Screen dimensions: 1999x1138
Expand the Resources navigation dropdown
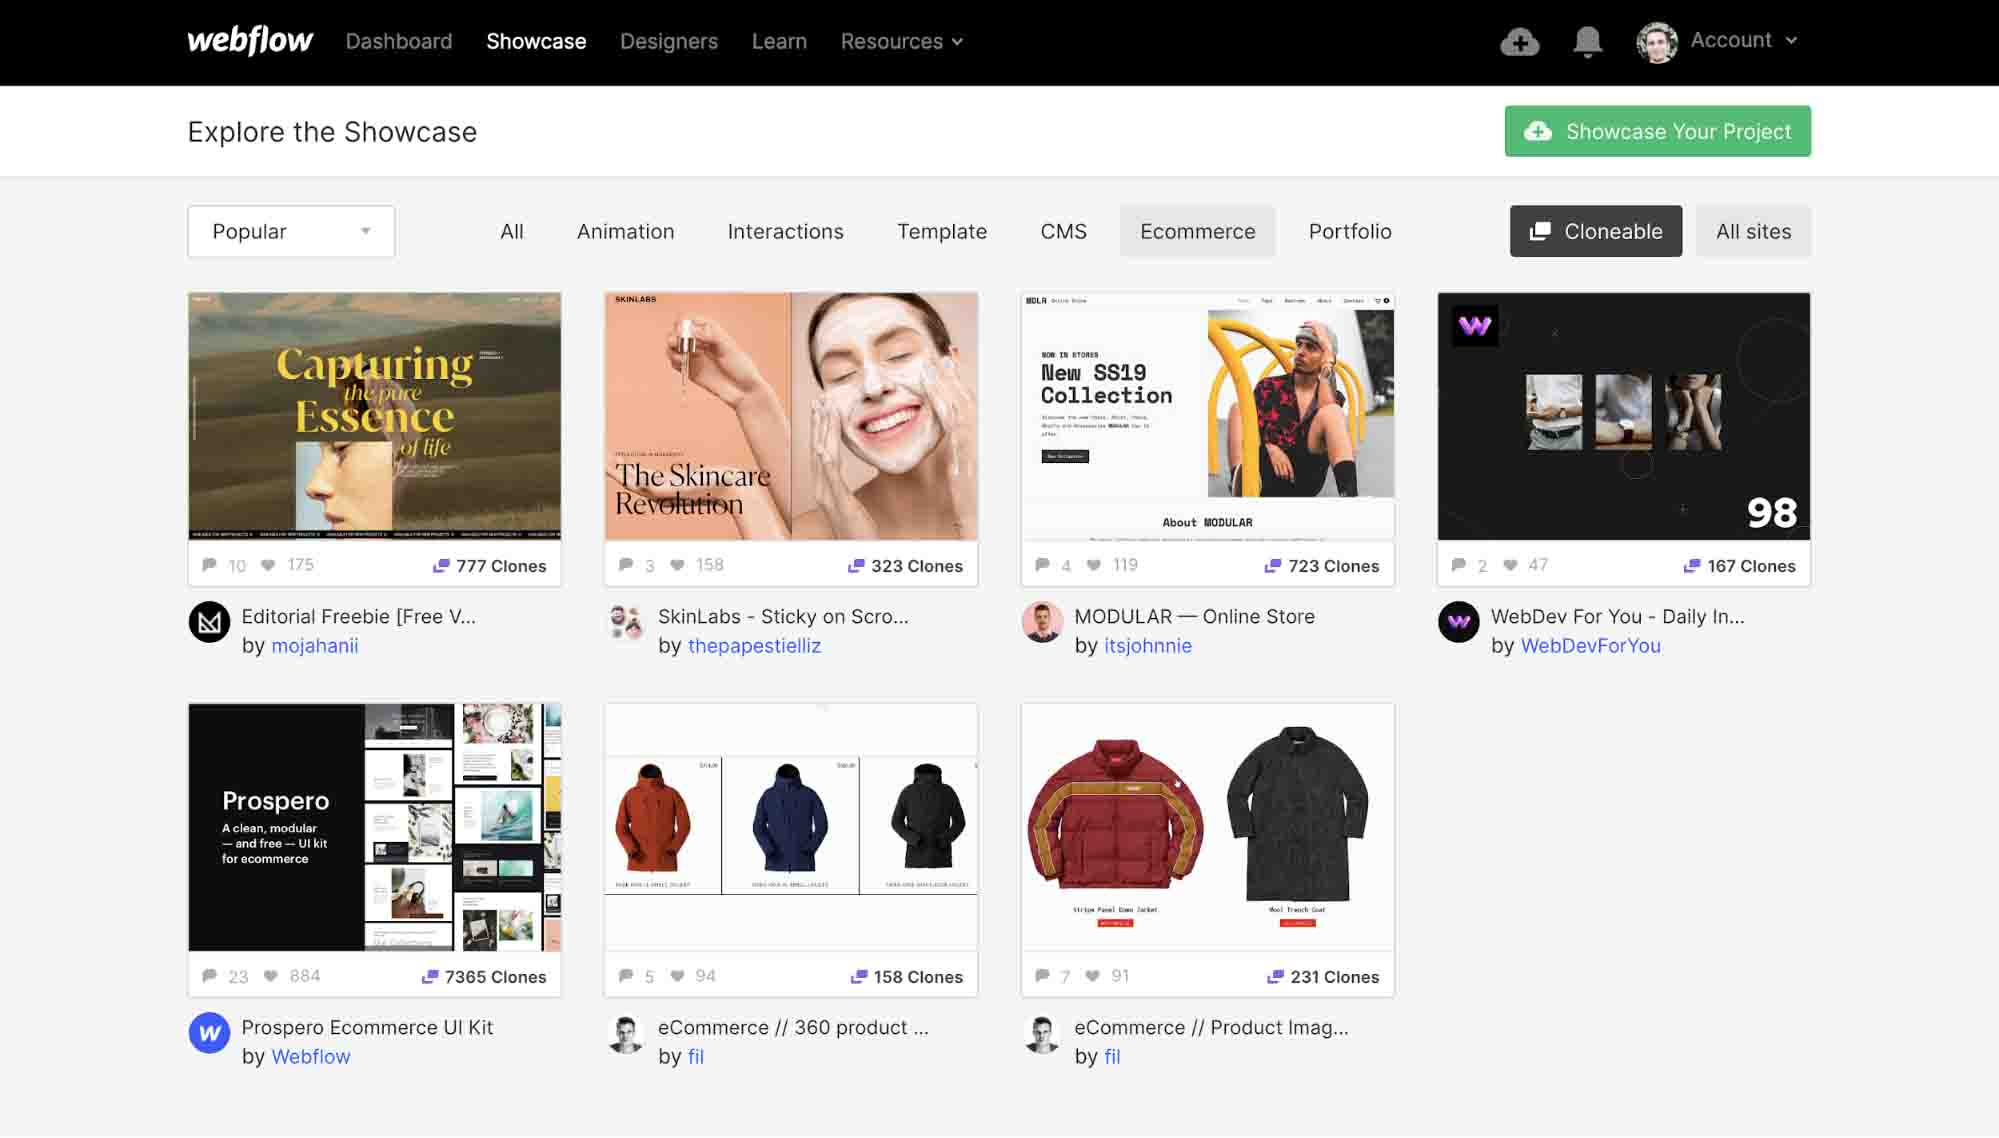point(902,40)
